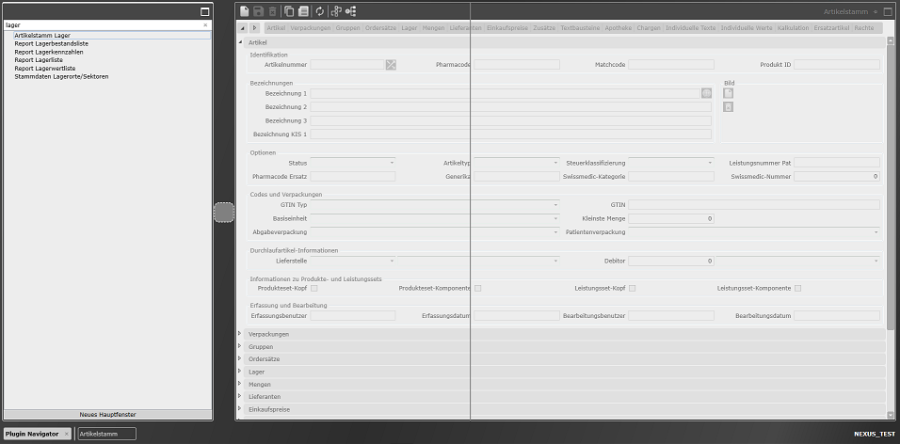Click the Pharmacode input field
900x444 pixels.
point(517,65)
